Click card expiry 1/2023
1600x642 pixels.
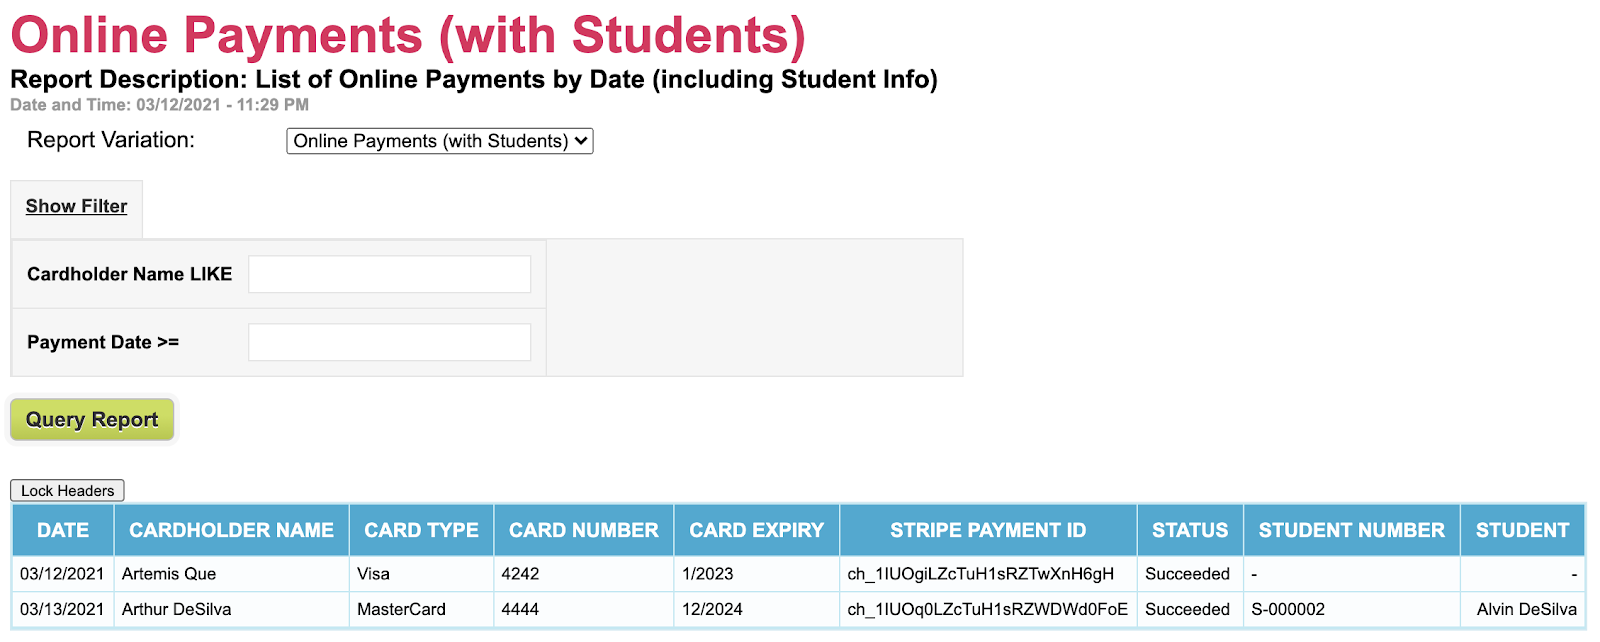[x=707, y=574]
